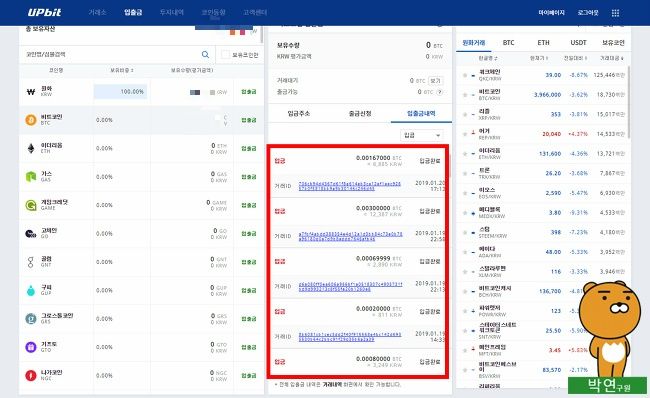Click the GAME credits coin icon
This screenshot has width=650, height=398.
pyautogui.click(x=31, y=205)
